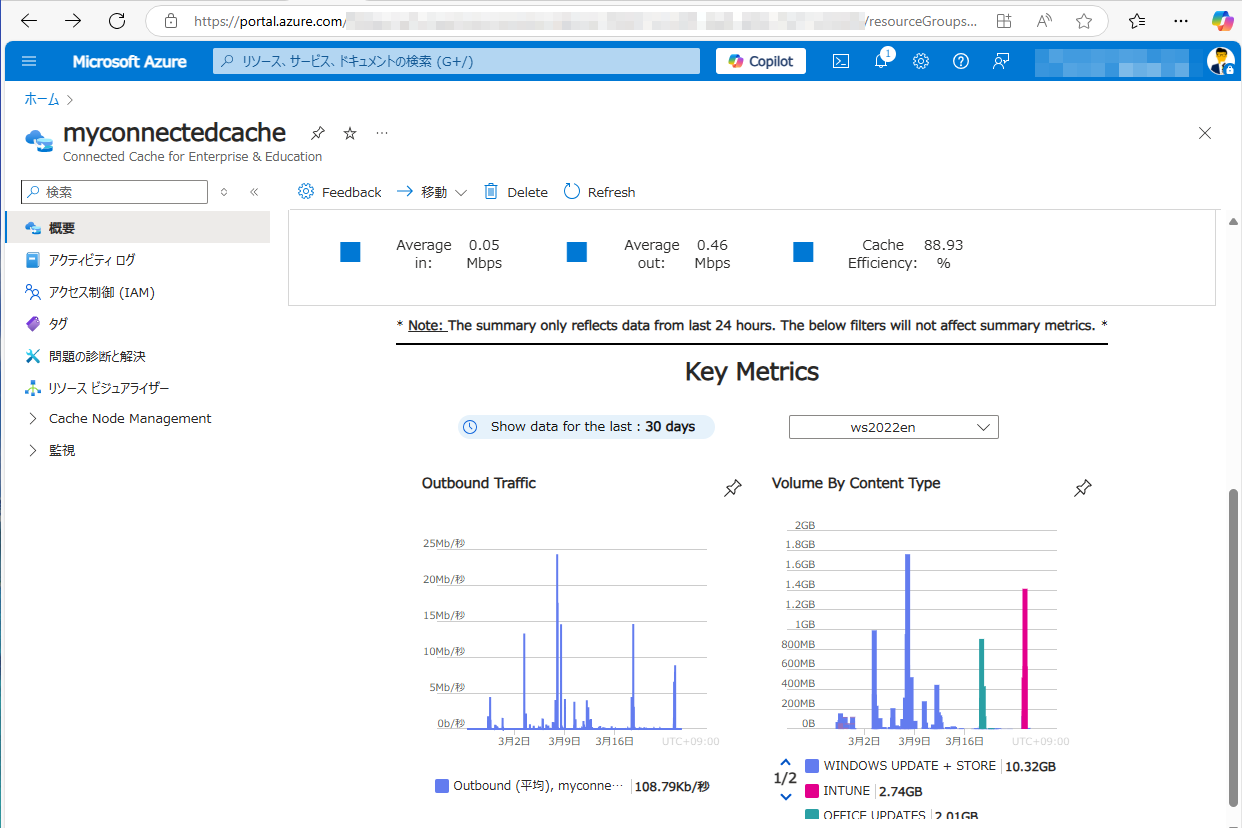The image size is (1242, 828).
Task: Navigate back via the ホーム breadcrumb
Action: click(x=40, y=98)
